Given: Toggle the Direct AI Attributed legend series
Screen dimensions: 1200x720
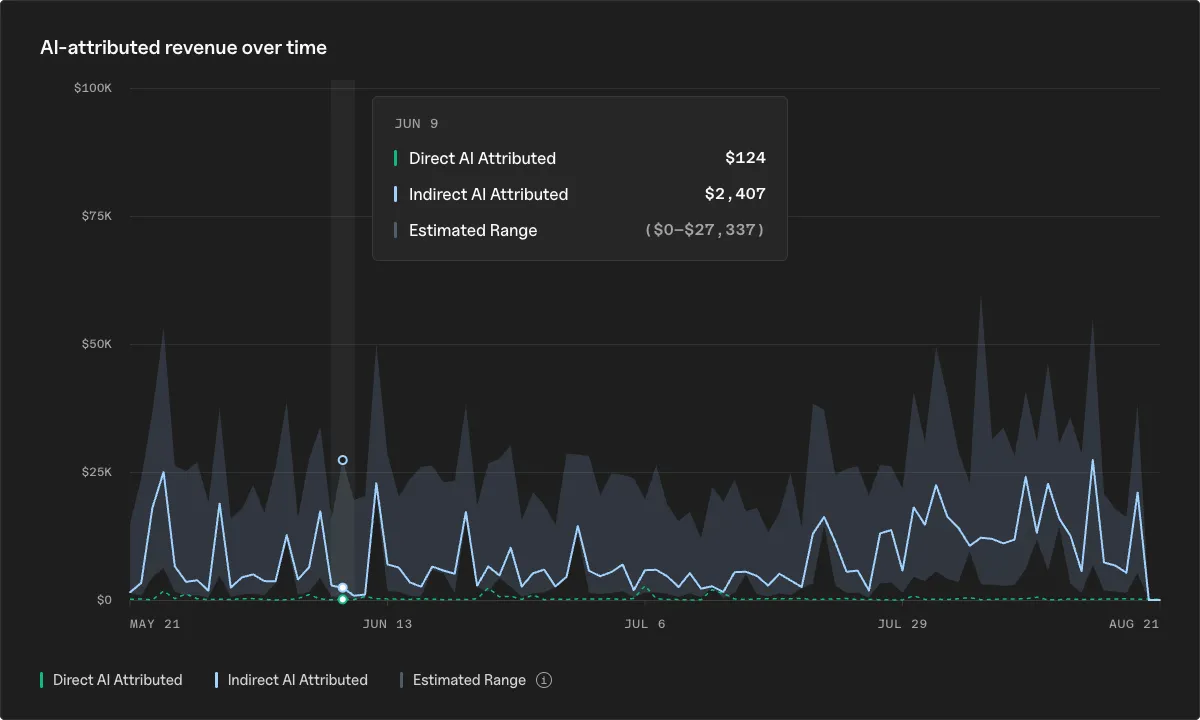Looking at the screenshot, I should pyautogui.click(x=111, y=680).
